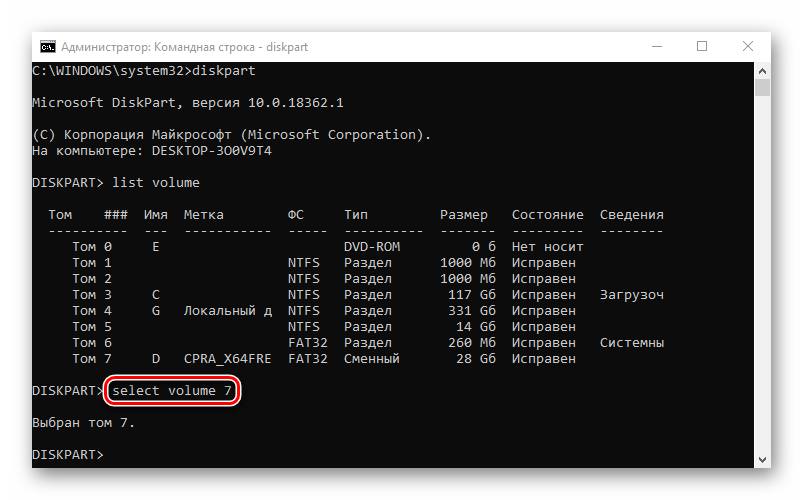Click the vertical scrollbar thumb
The image size is (803, 500).
point(762,88)
